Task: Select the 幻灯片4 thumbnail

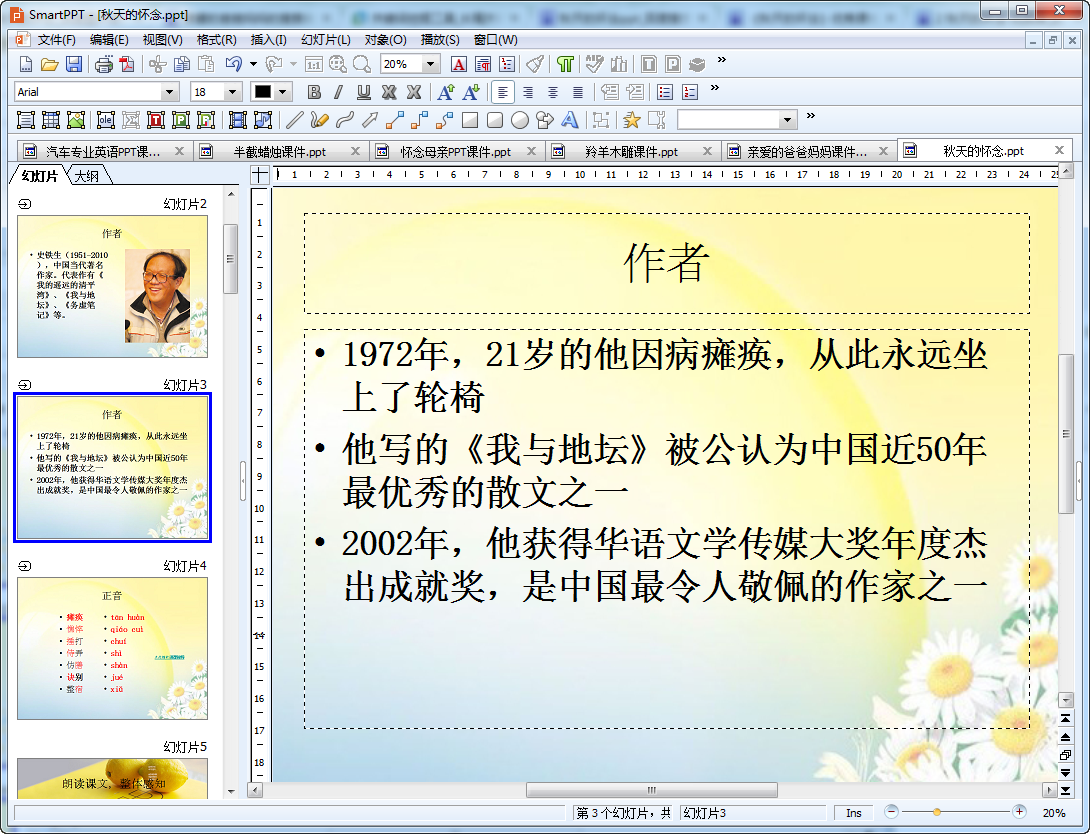Action: (x=113, y=648)
